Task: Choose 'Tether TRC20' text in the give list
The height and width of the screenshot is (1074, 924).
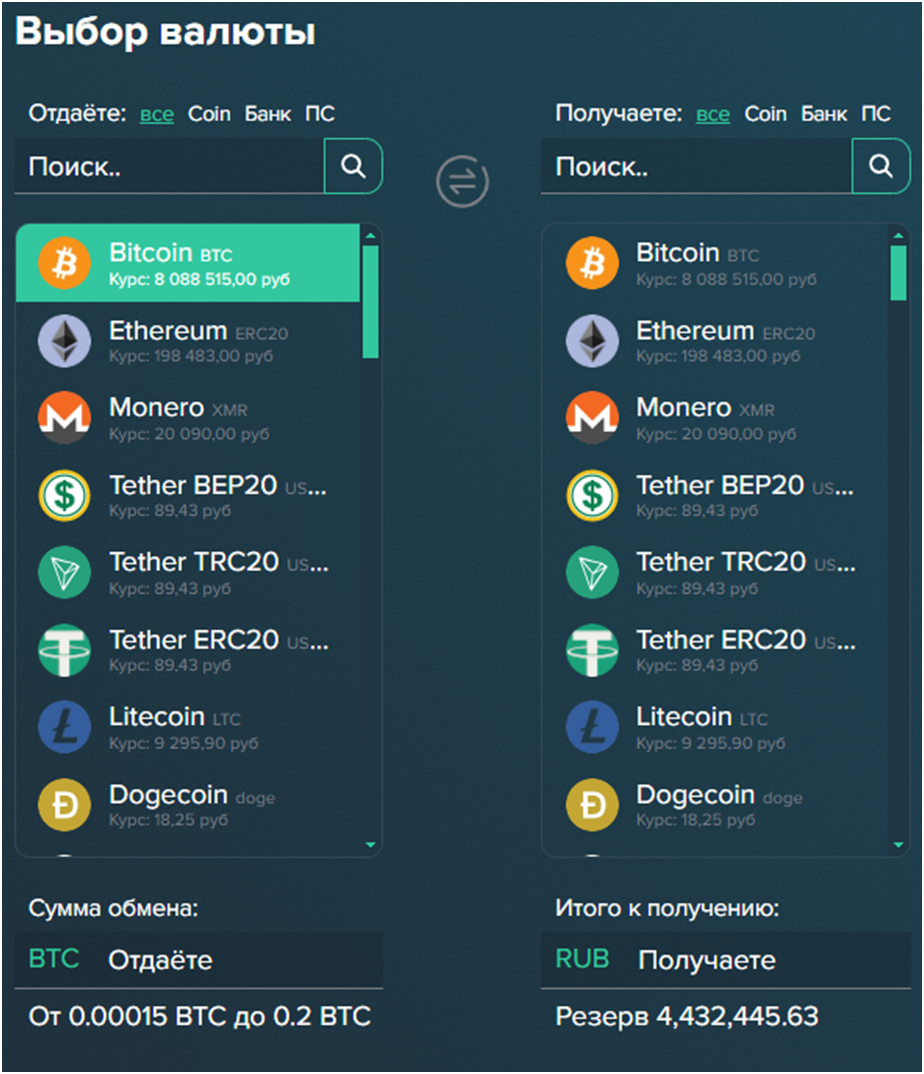Action: pos(194,562)
